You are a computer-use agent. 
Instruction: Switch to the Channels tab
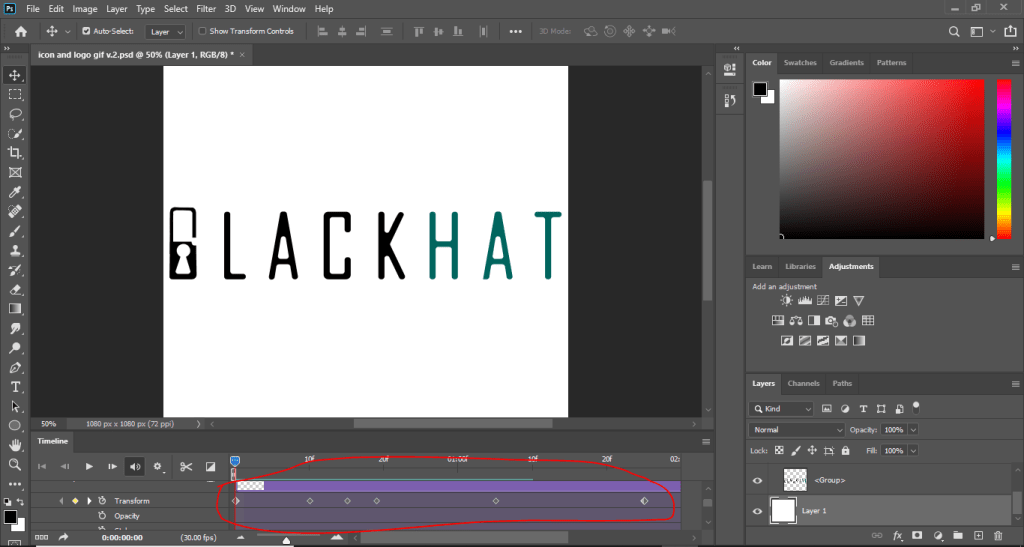coord(803,383)
